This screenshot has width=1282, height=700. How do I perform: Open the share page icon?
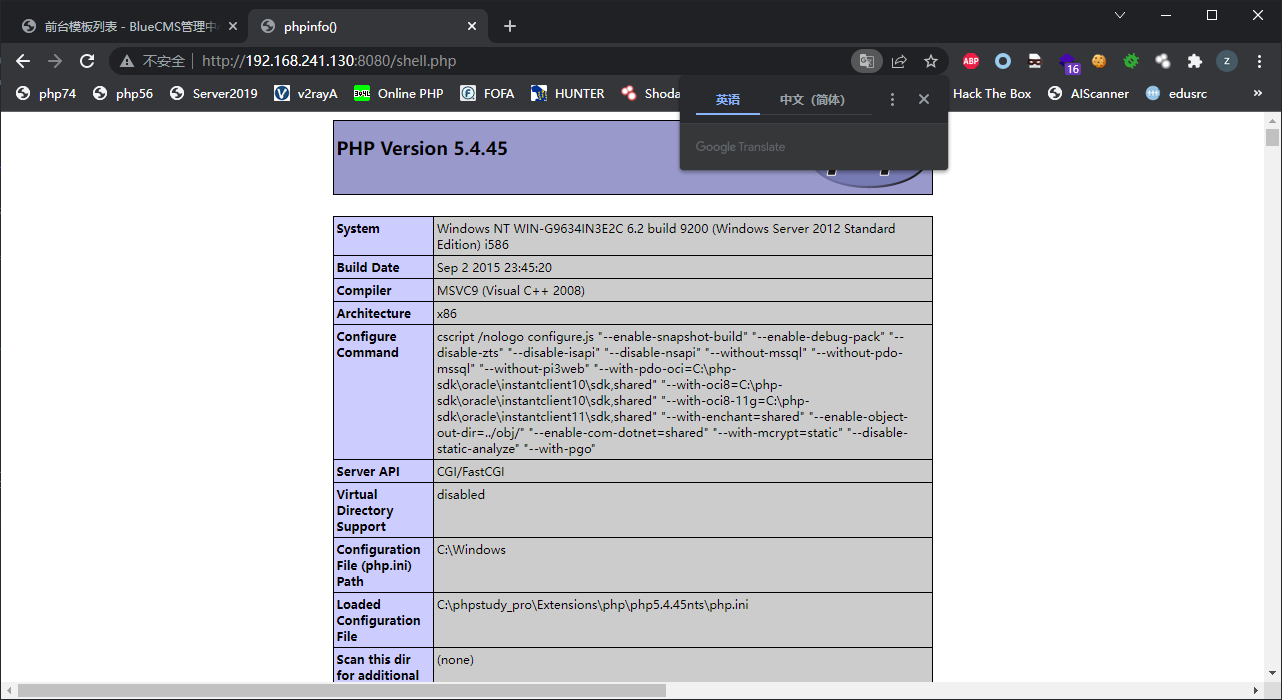(x=899, y=61)
